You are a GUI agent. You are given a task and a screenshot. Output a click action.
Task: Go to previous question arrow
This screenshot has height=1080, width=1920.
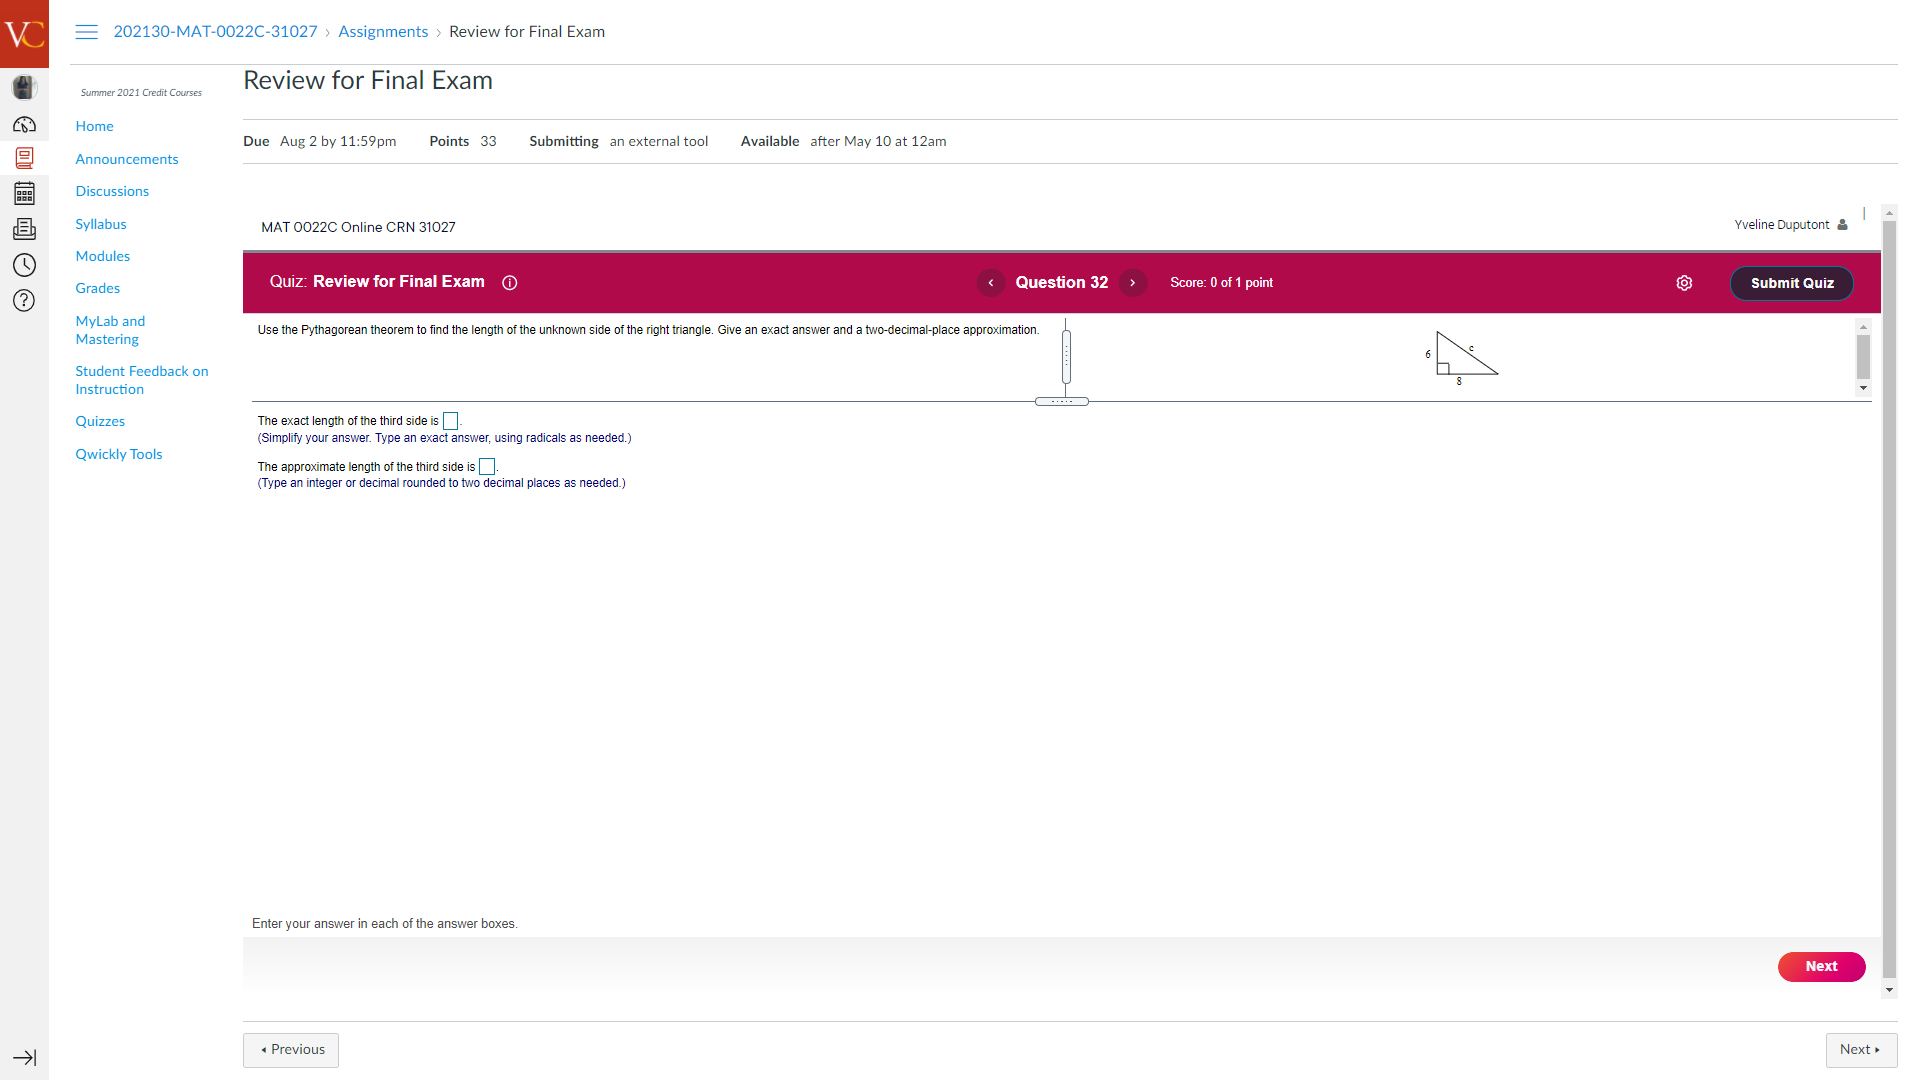990,283
